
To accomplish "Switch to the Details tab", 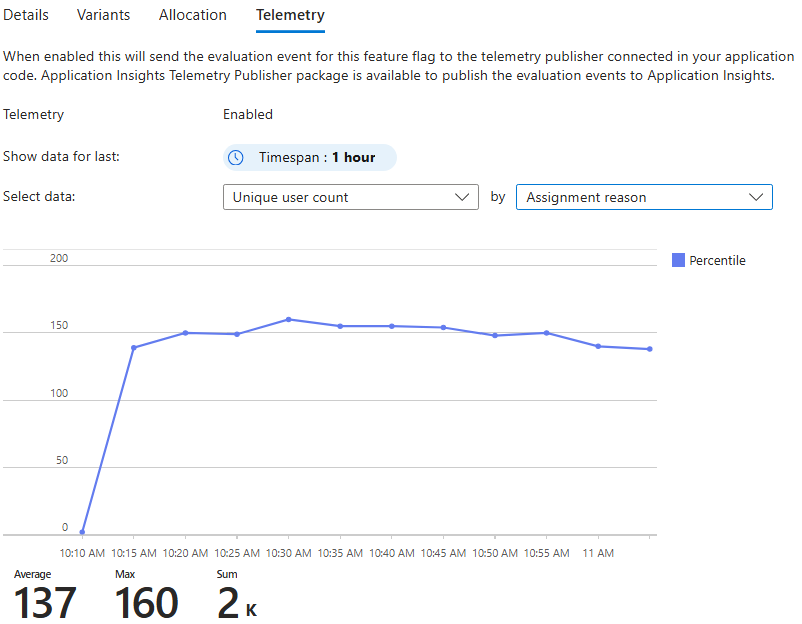I will [x=26, y=15].
